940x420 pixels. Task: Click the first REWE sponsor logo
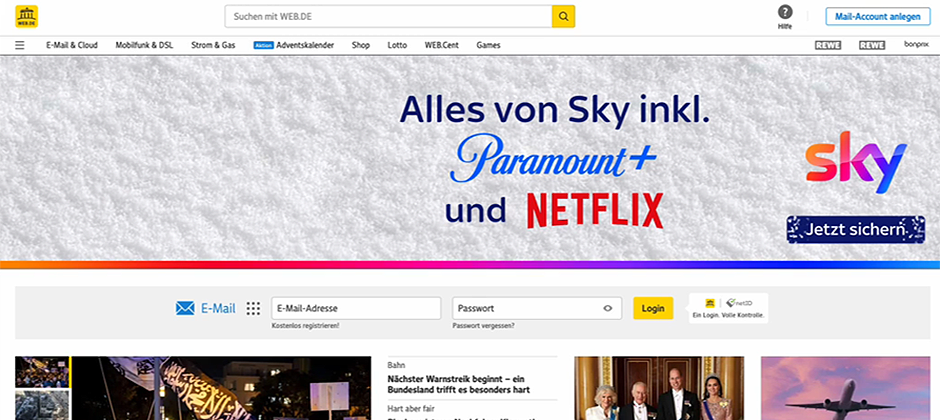point(828,45)
